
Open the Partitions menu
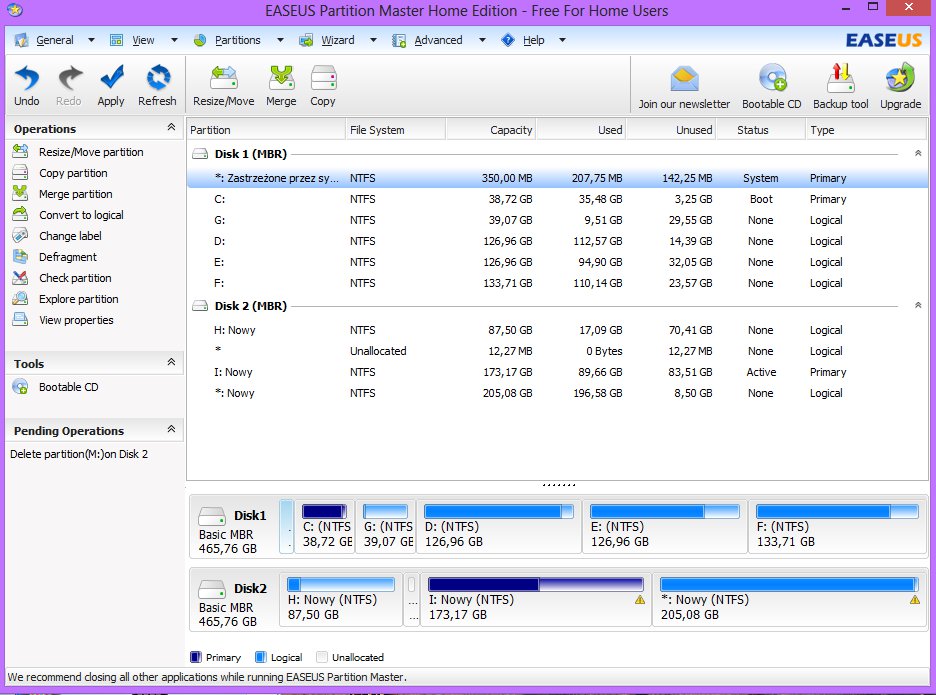click(x=238, y=40)
